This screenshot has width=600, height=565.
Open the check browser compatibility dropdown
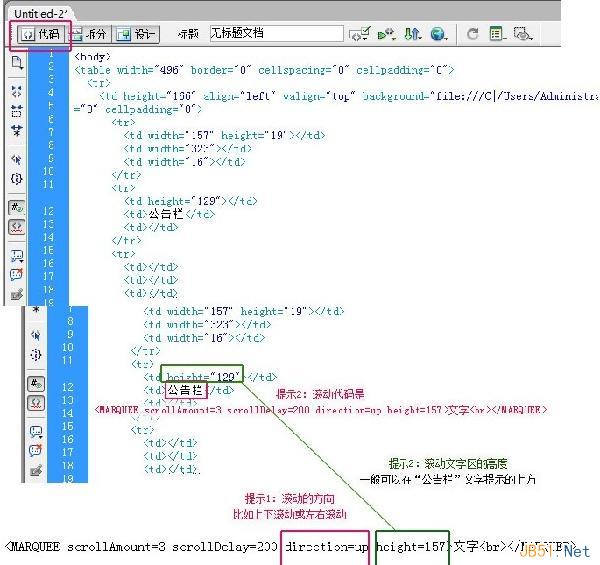359,34
